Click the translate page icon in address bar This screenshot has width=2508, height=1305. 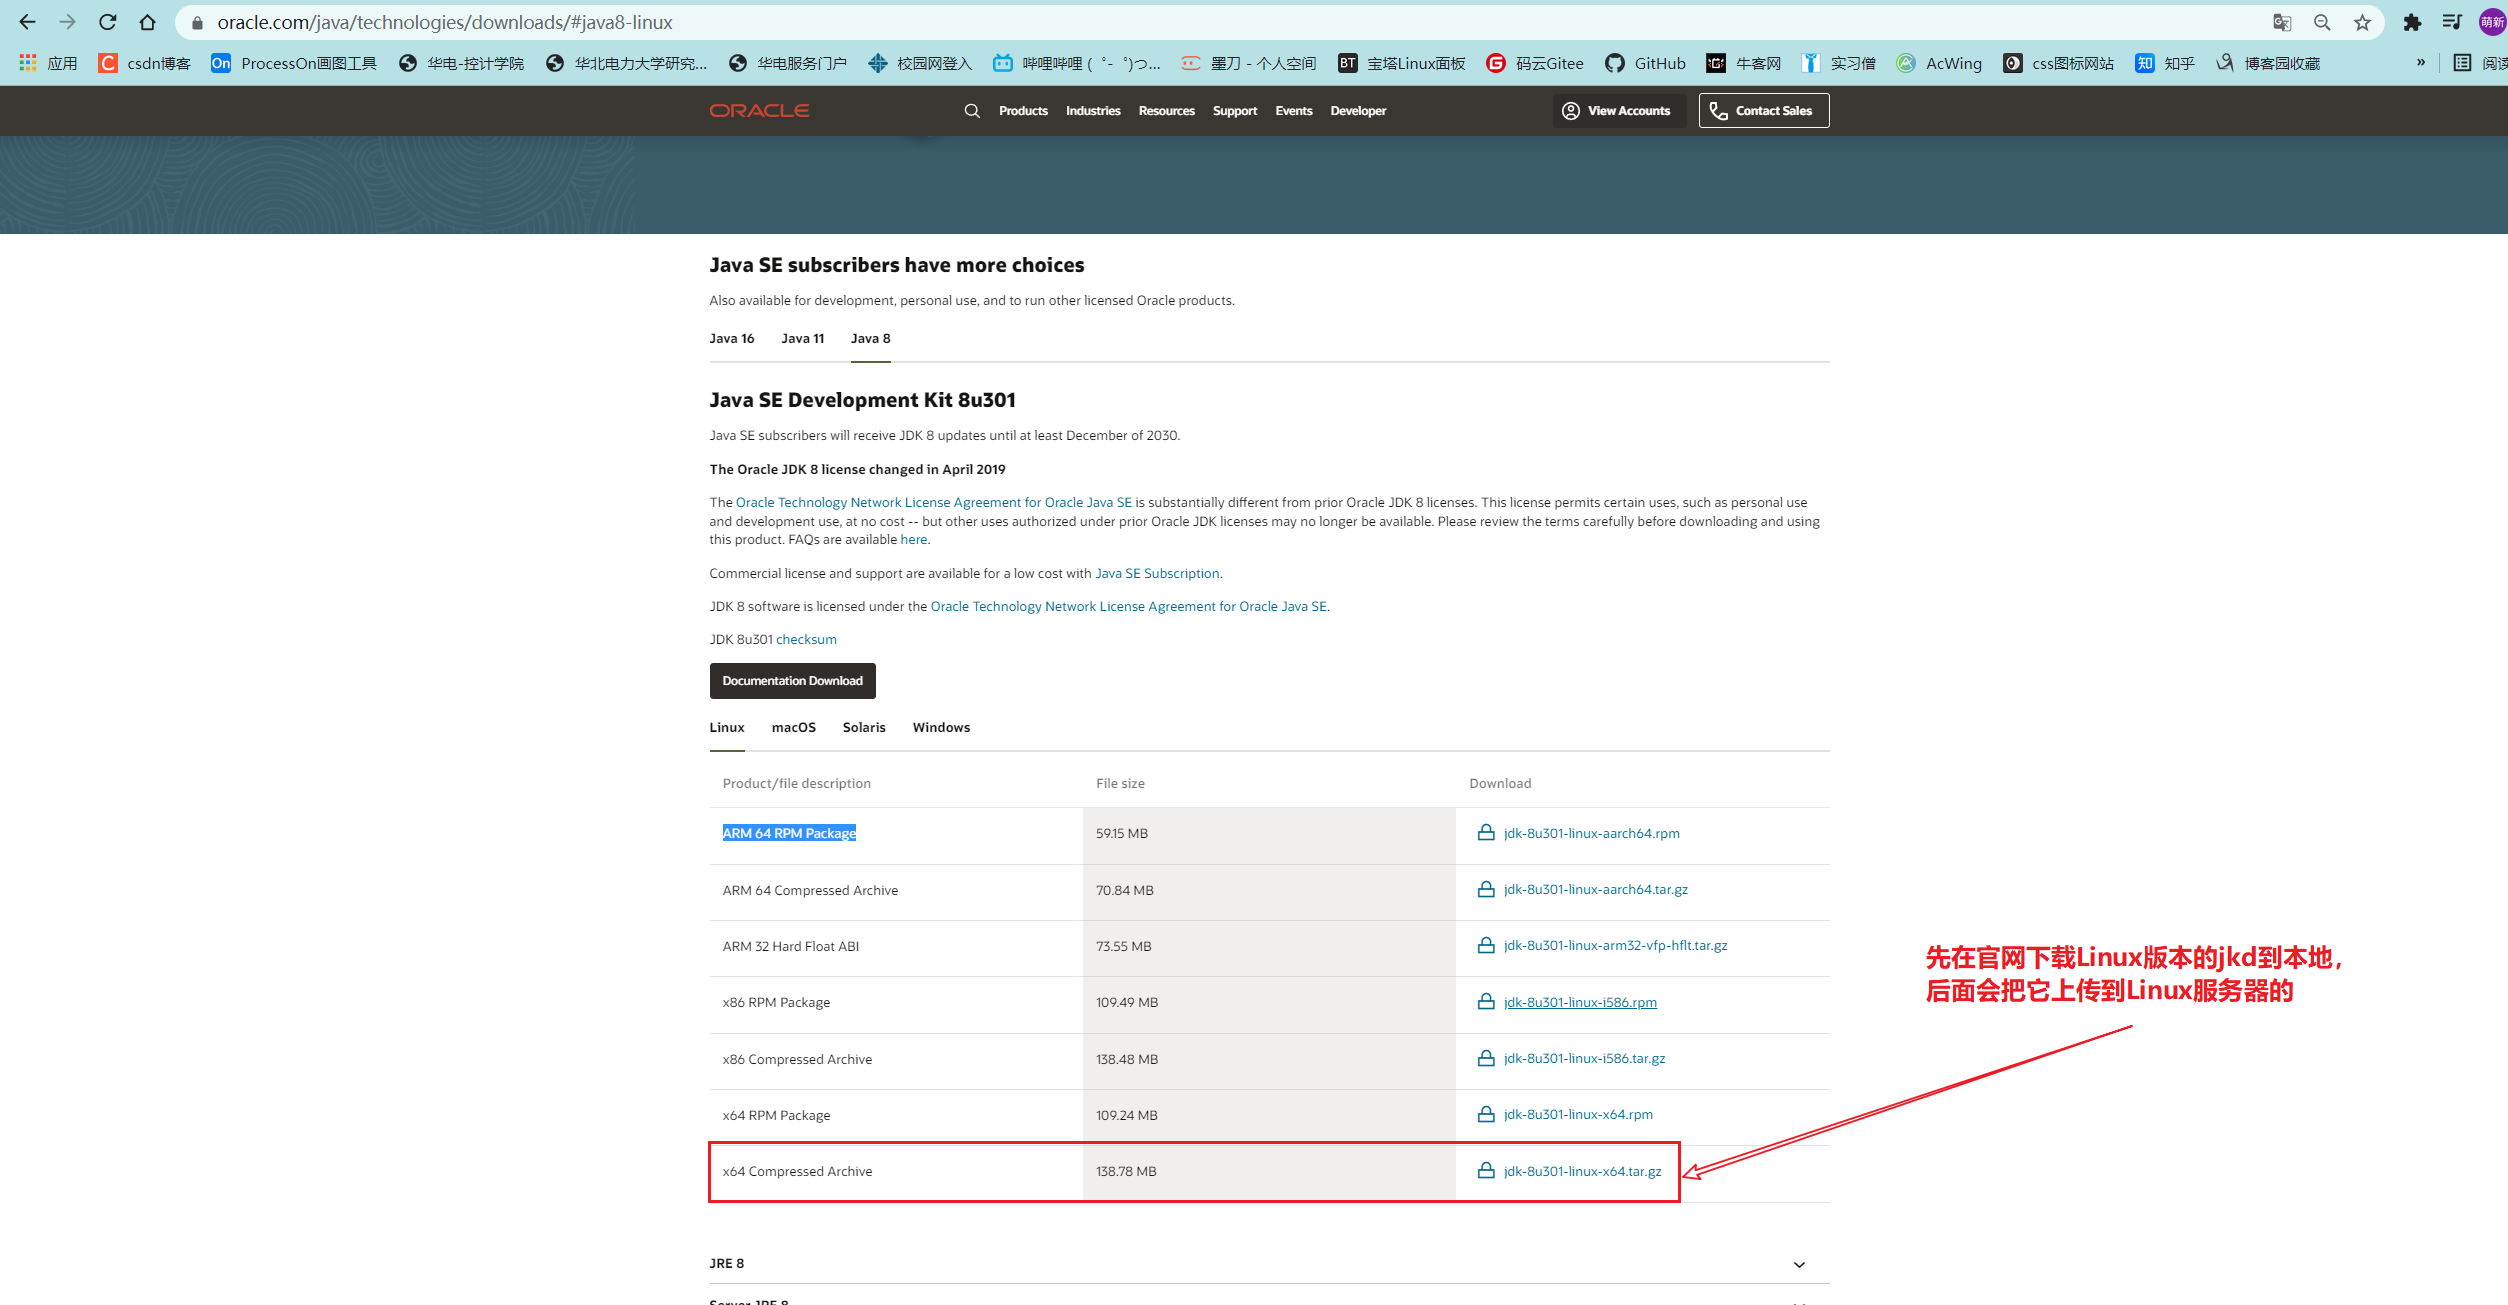coord(2282,22)
